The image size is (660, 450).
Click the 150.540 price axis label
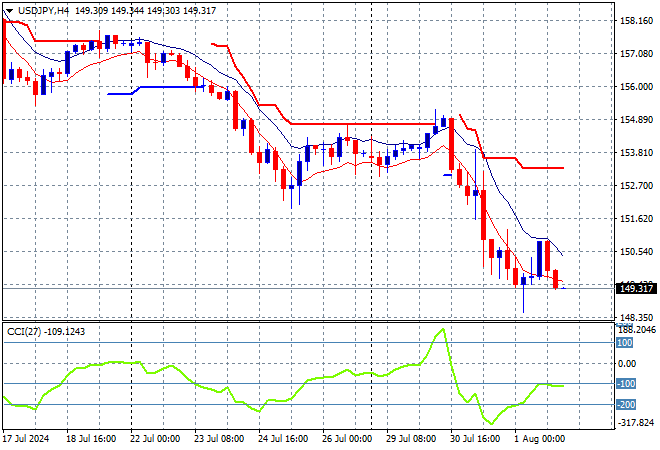point(637,251)
